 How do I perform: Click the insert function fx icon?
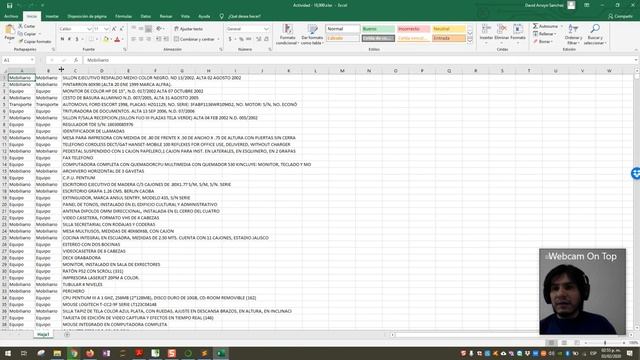pos(76,60)
